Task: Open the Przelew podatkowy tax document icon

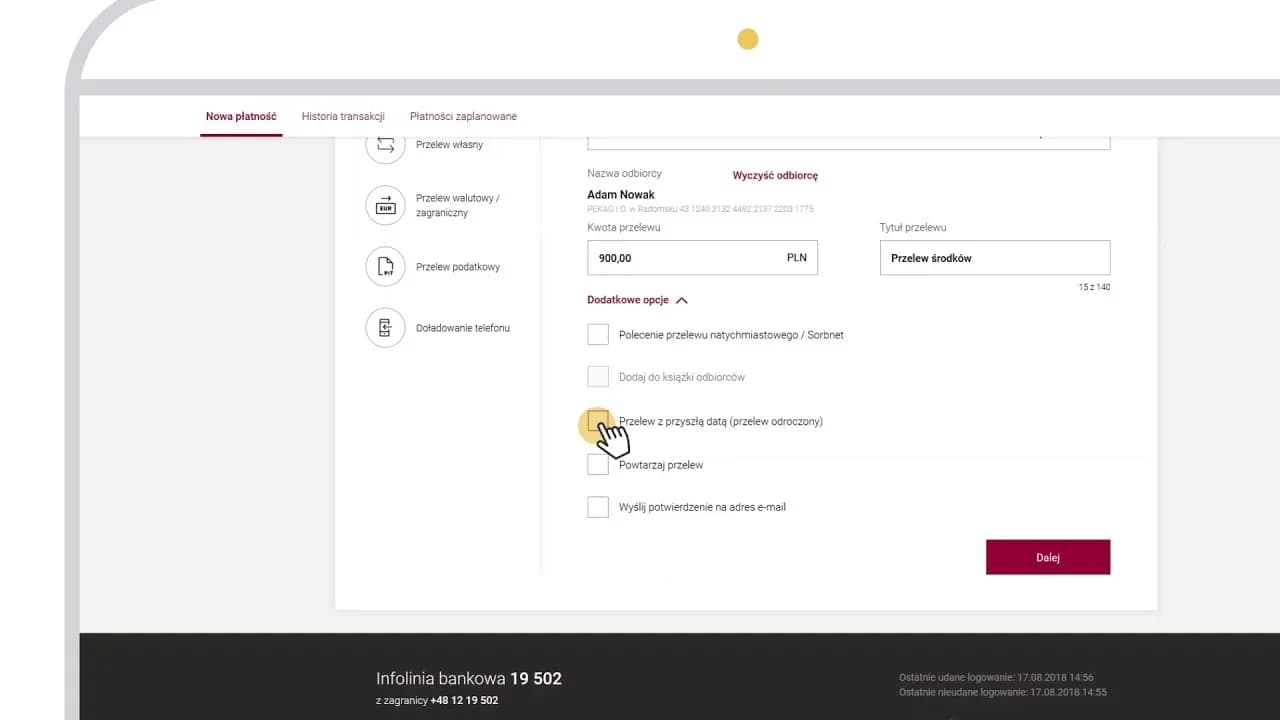Action: [x=385, y=267]
